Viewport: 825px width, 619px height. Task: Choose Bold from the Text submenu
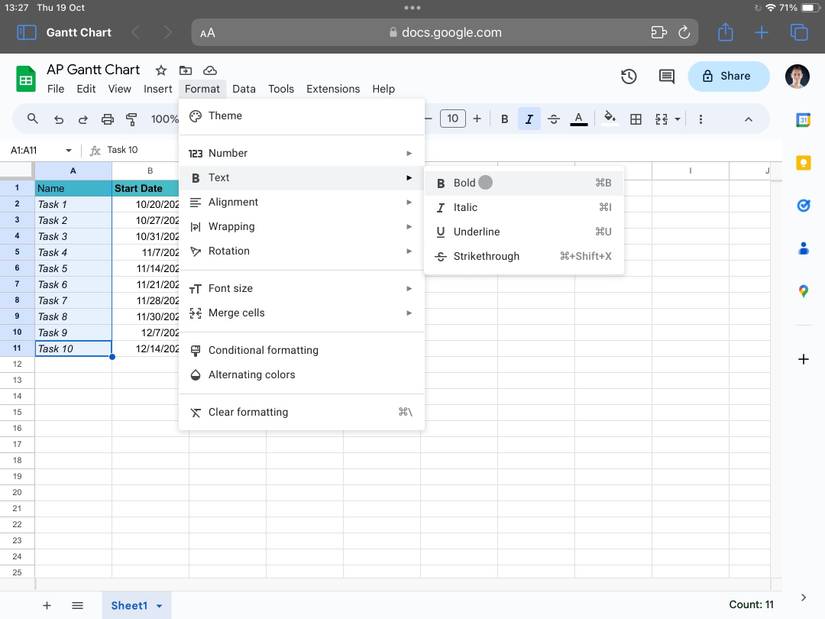coord(464,183)
